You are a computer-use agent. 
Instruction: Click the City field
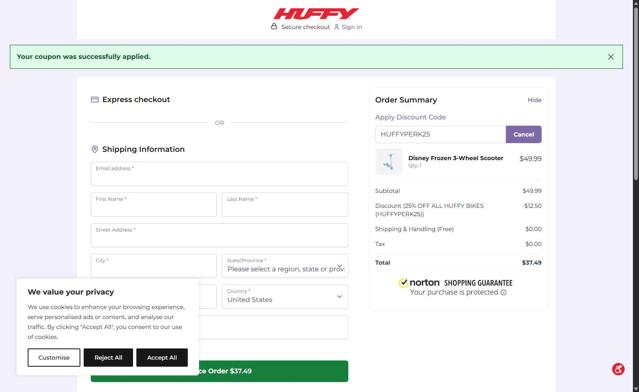[x=154, y=266]
